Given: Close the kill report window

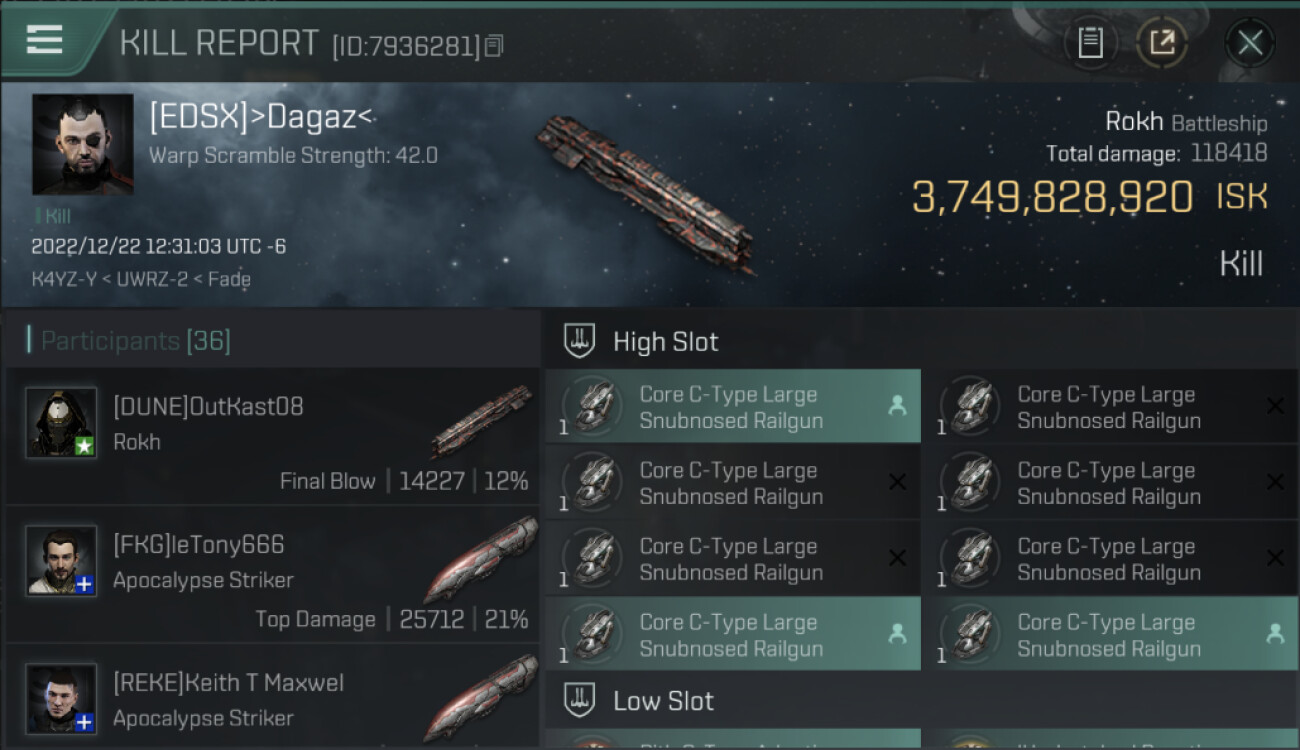Looking at the screenshot, I should pos(1249,43).
